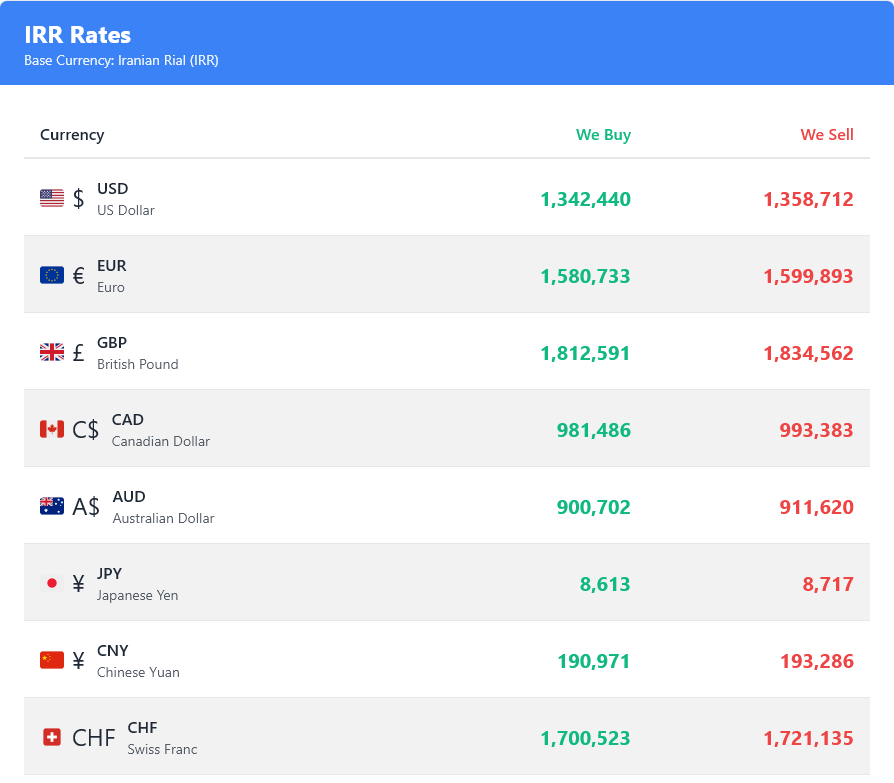Click the EU flag icon

pos(51,275)
